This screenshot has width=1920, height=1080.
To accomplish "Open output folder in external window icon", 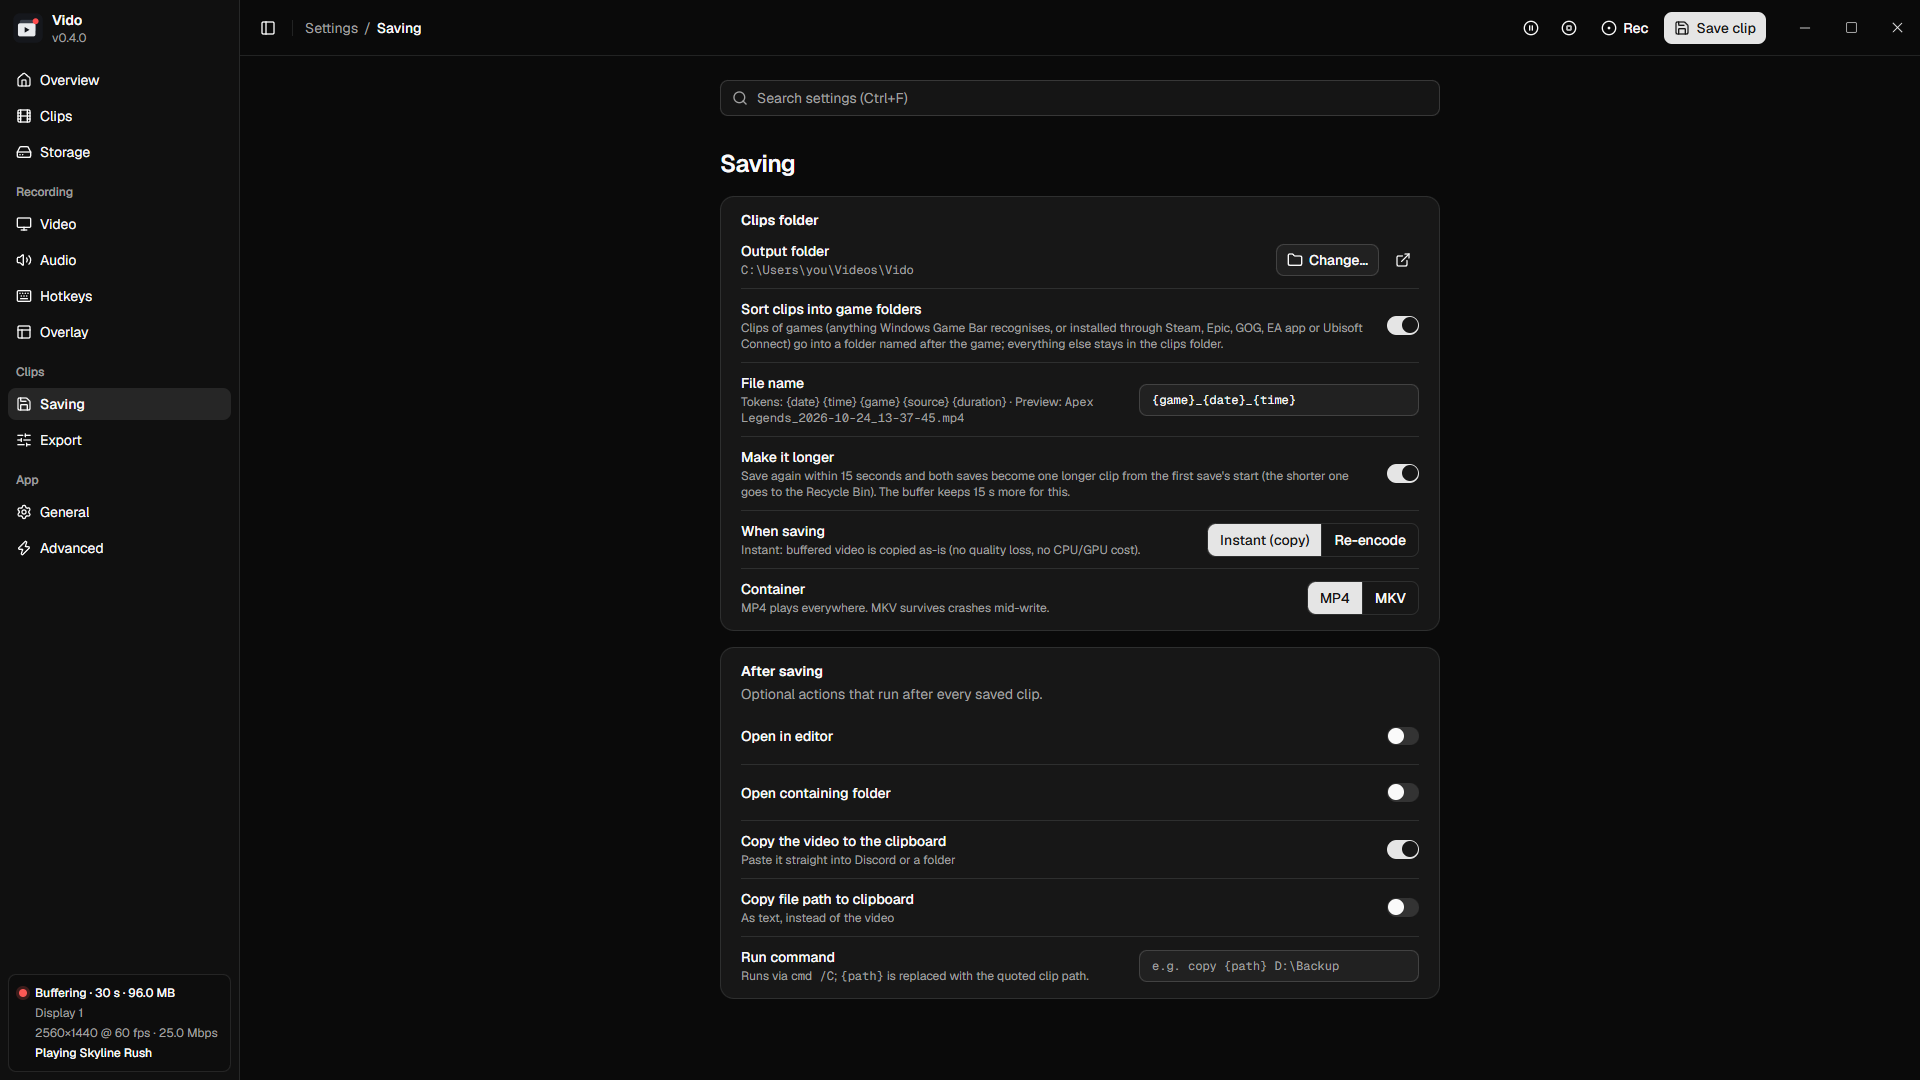I will coord(1403,260).
